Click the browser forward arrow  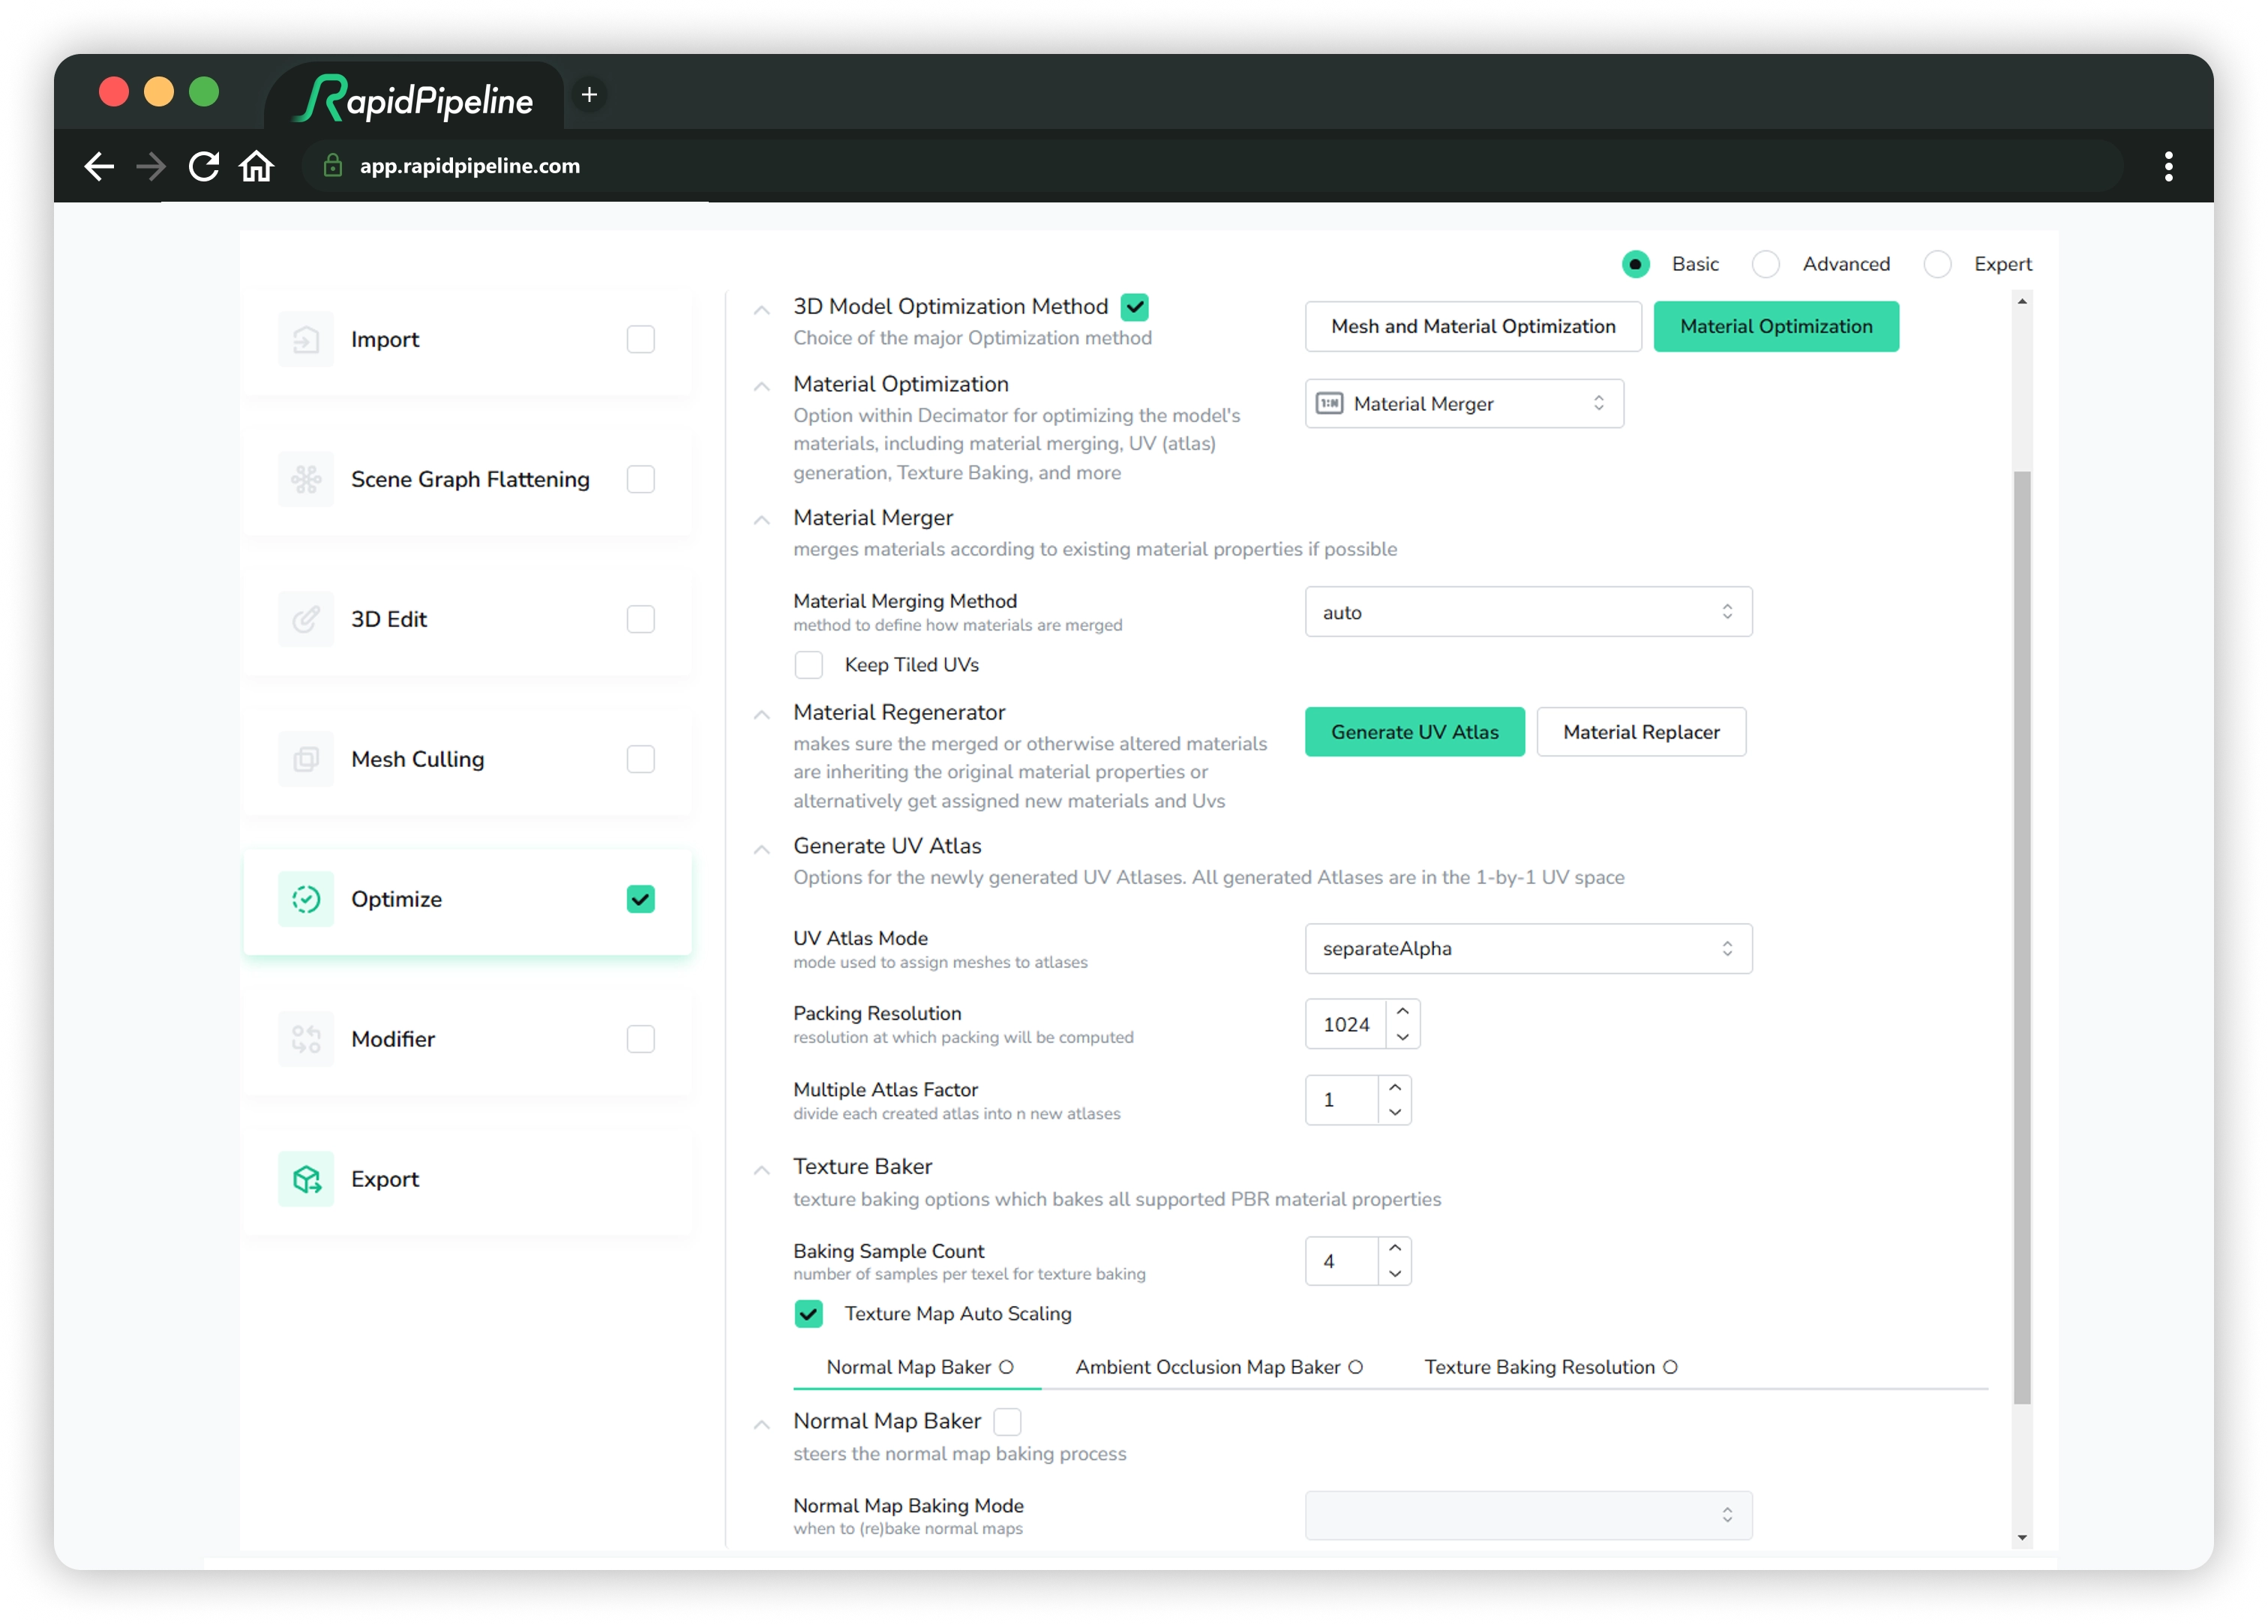coord(151,166)
